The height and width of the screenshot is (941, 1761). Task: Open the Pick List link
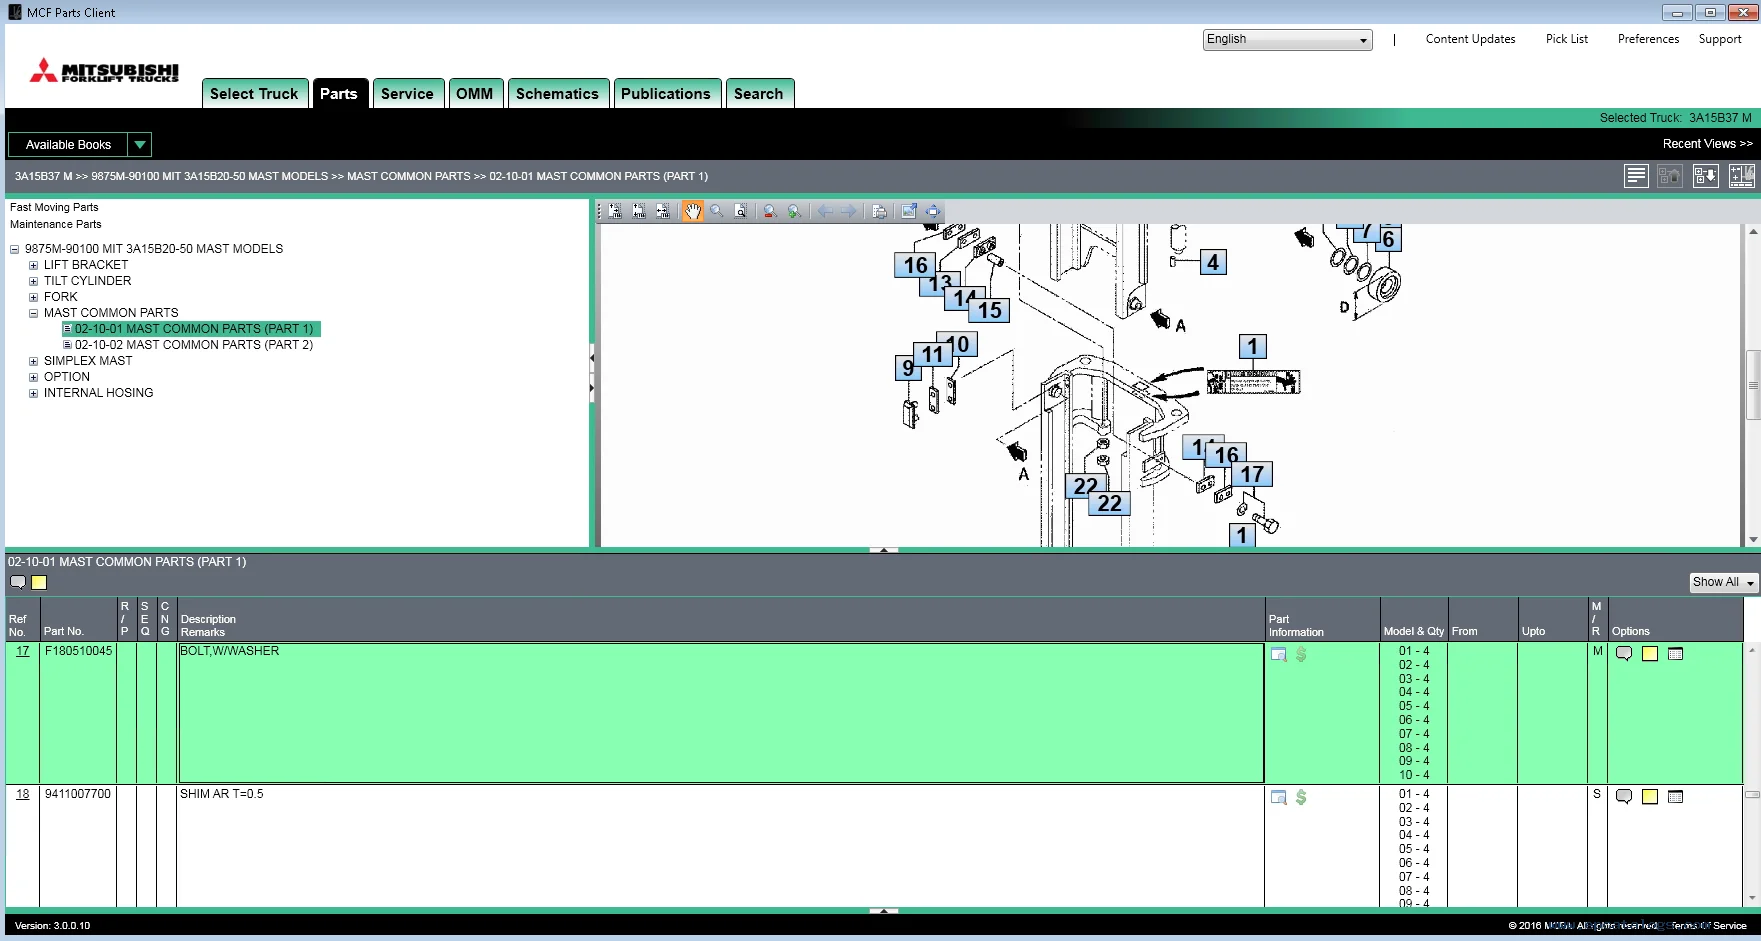(1566, 39)
